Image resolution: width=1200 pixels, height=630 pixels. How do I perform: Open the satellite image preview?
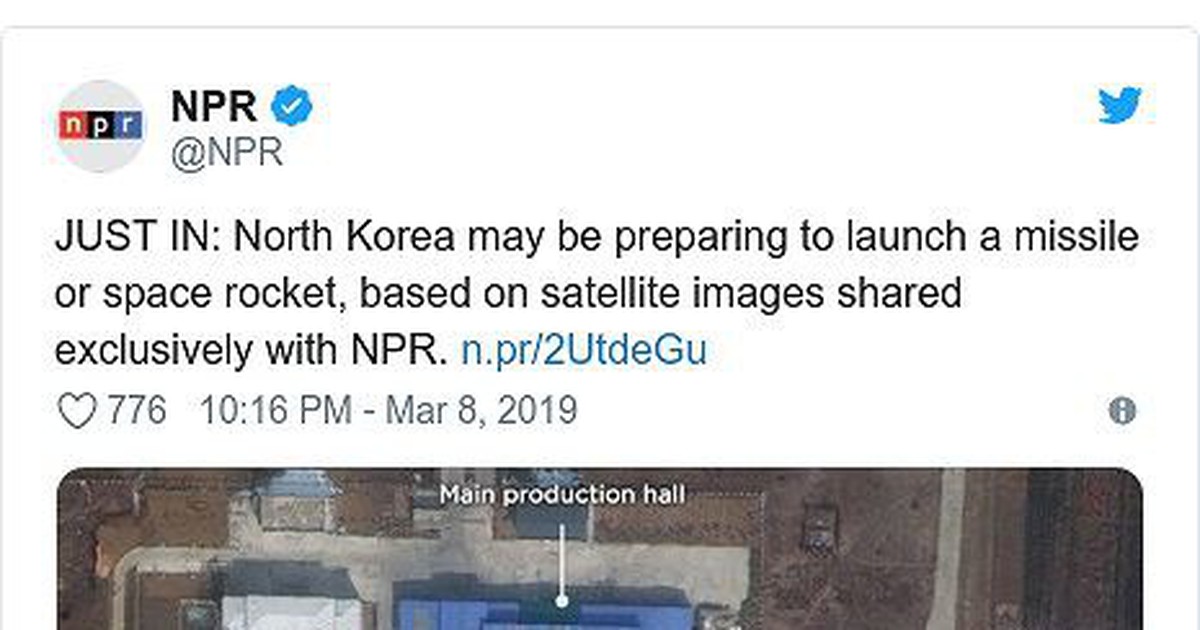600,549
